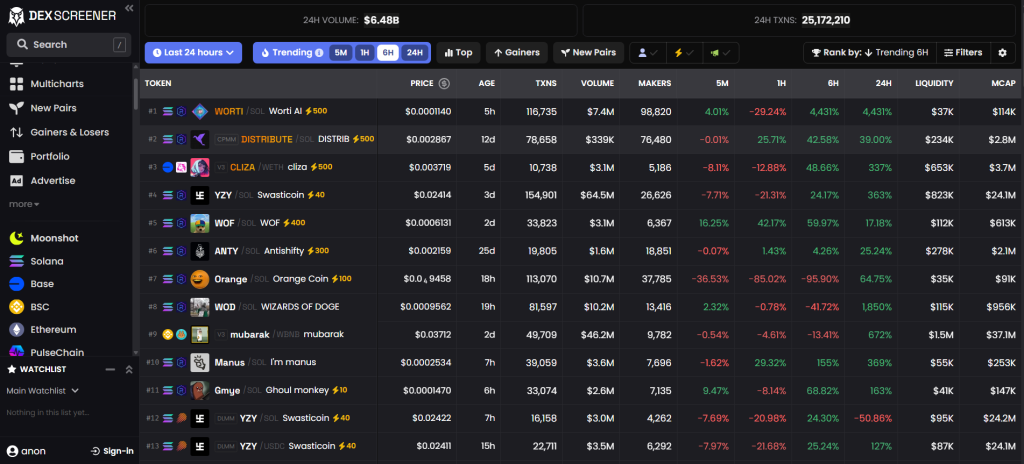Screen dimensions: 1024x464
Task: Click the Gmye Ghoul monkey icon
Action: [x=199, y=390]
